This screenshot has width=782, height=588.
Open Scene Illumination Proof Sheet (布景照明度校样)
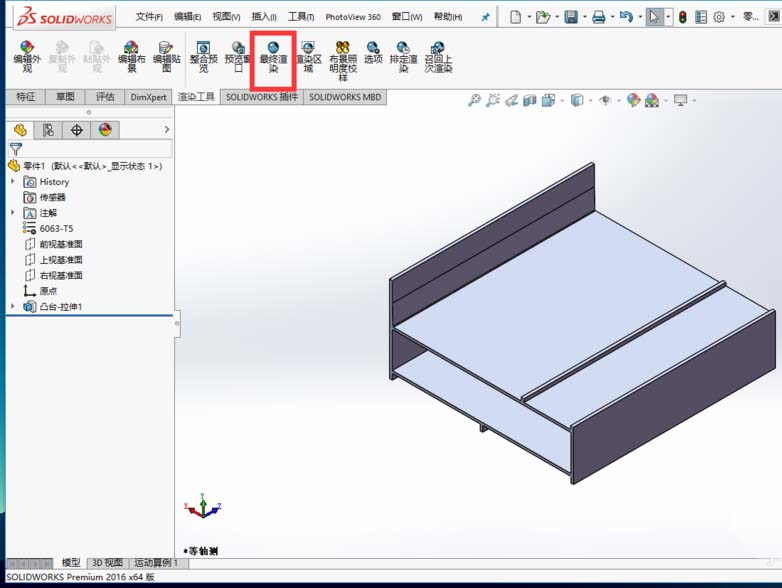coord(343,61)
